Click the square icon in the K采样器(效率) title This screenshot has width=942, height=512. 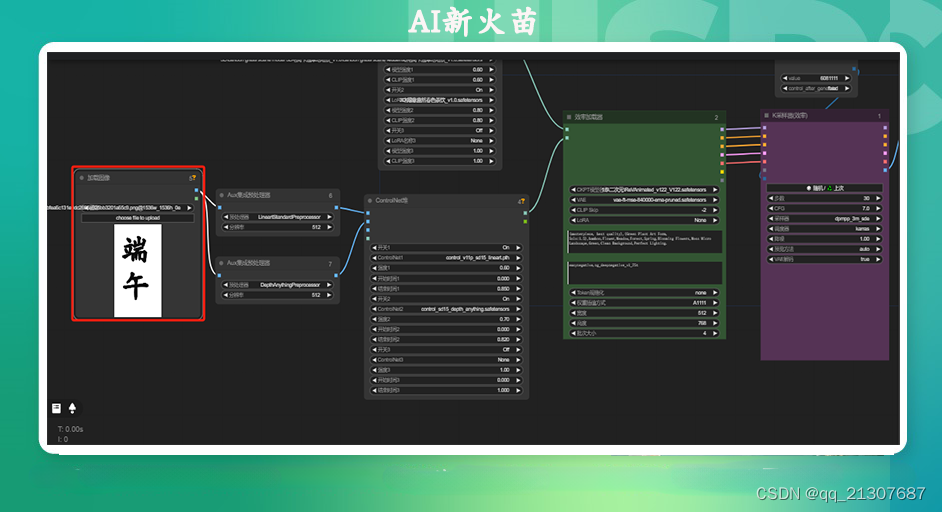[x=766, y=115]
